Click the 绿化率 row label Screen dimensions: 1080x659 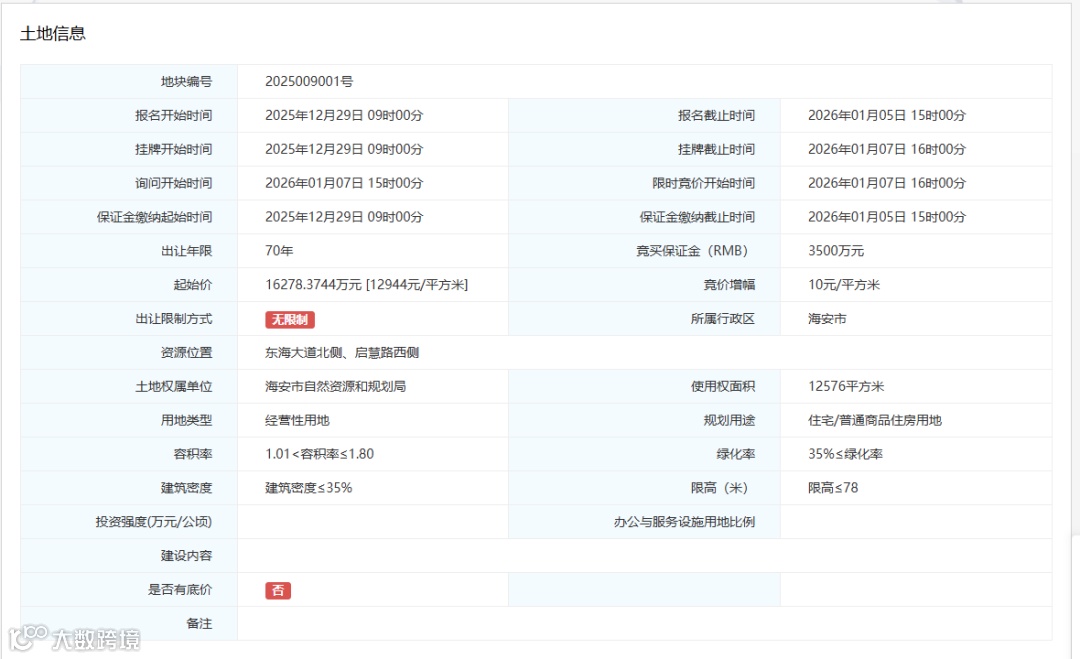coord(736,454)
